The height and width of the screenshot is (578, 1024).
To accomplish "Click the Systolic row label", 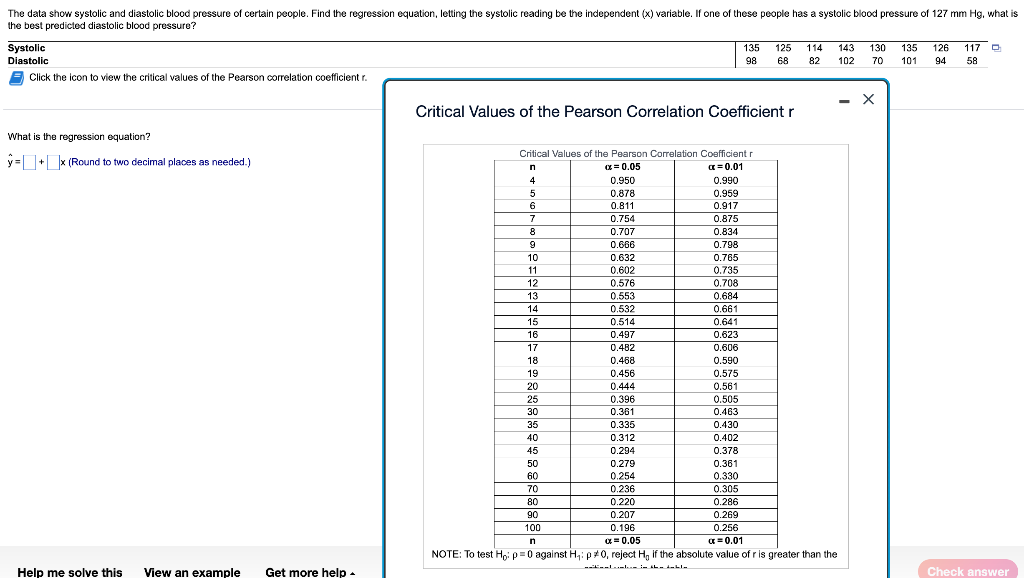I will 26,48.
